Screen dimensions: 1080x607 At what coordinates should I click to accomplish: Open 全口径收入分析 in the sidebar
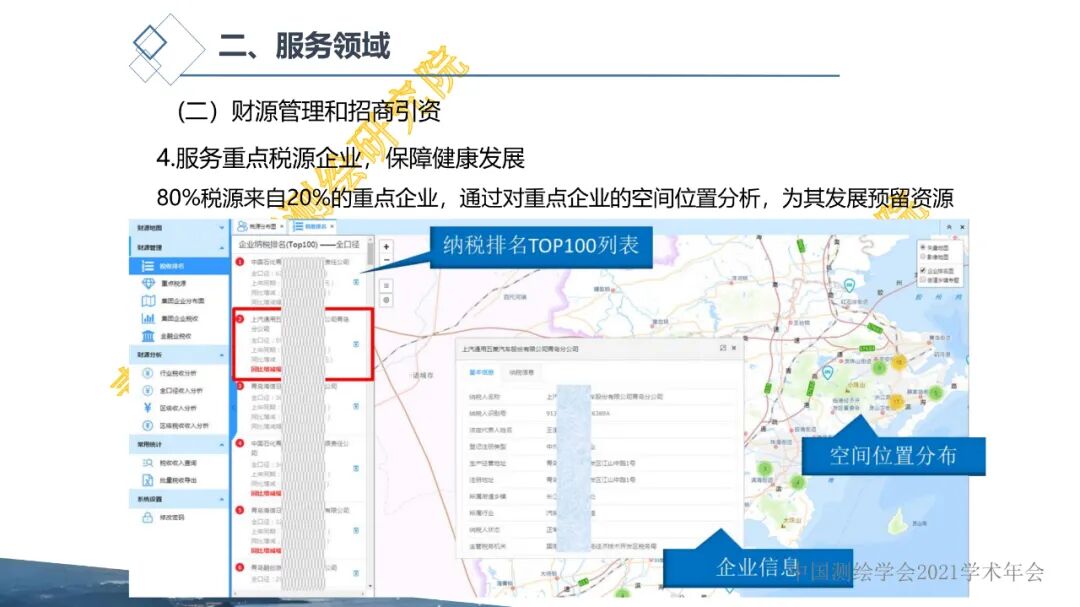[178, 391]
